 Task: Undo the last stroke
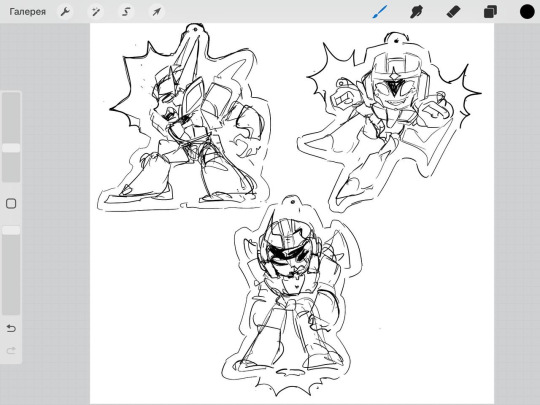11,329
